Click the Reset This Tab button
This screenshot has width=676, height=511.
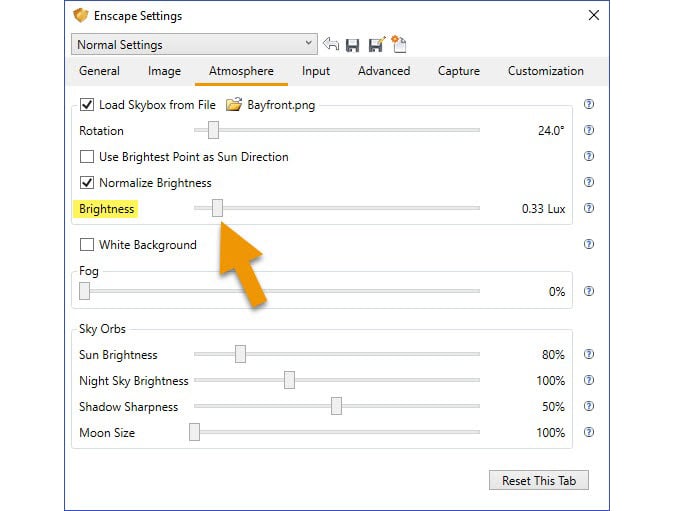538,480
